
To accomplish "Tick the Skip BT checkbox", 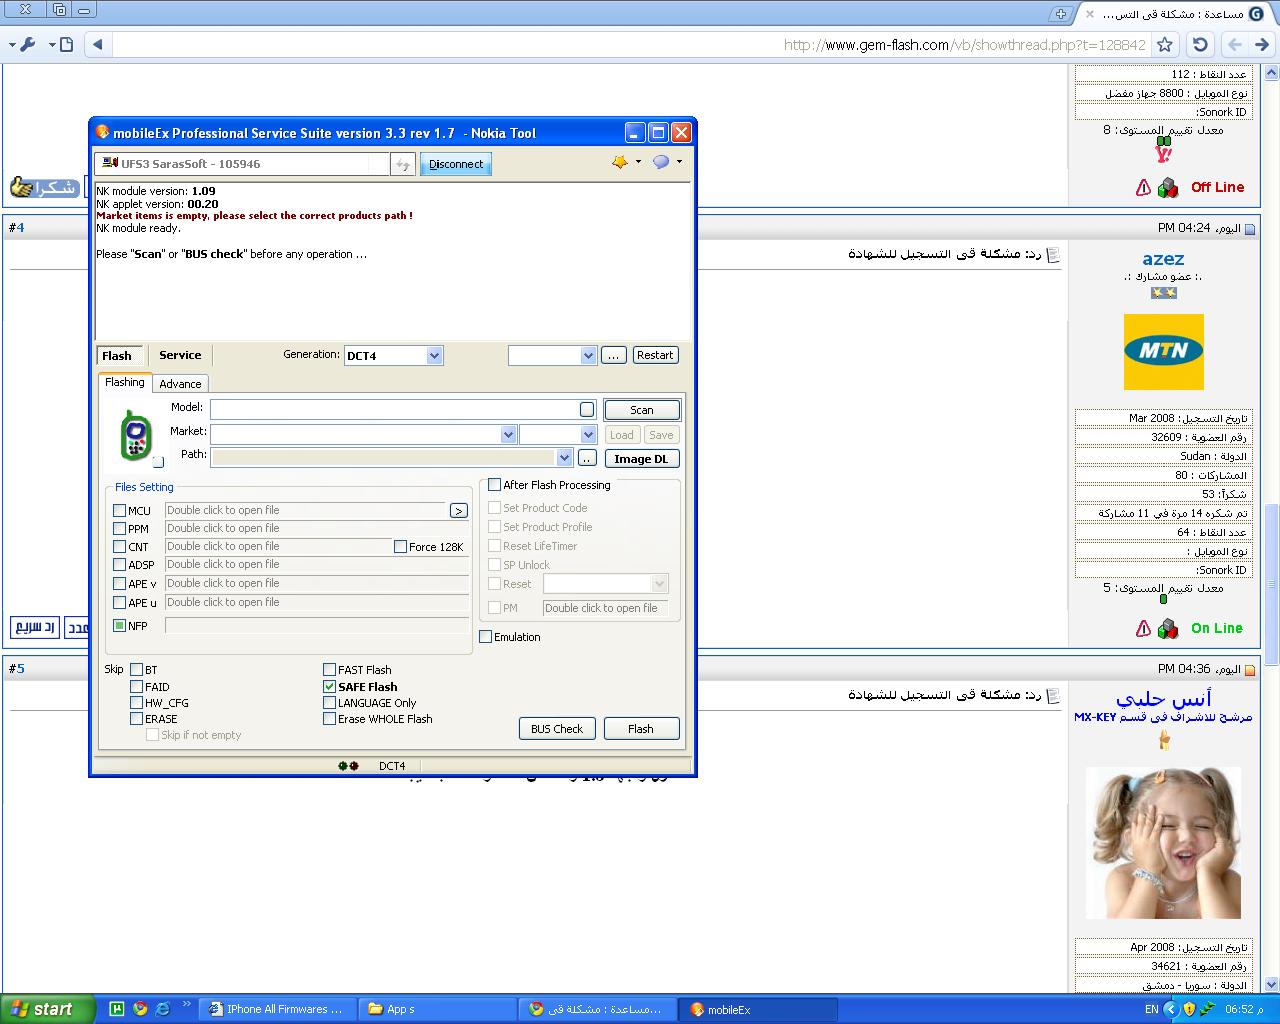I will coord(136,670).
